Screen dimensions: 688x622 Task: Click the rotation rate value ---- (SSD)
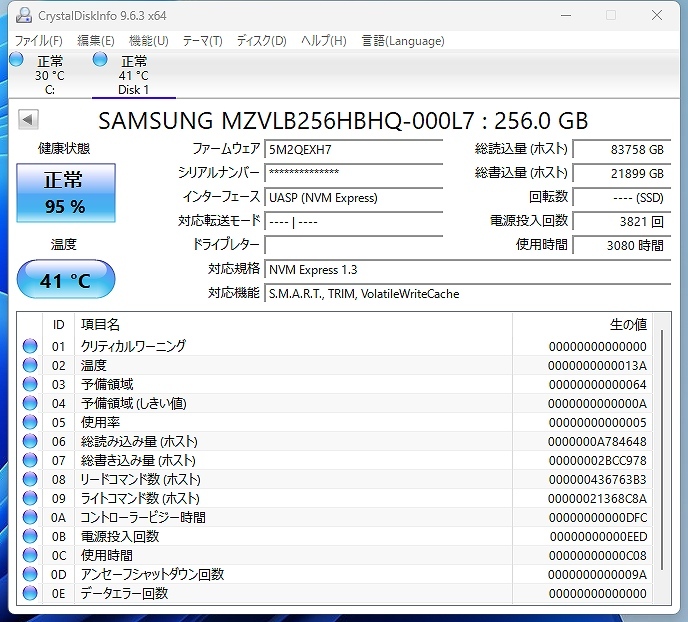(x=622, y=197)
